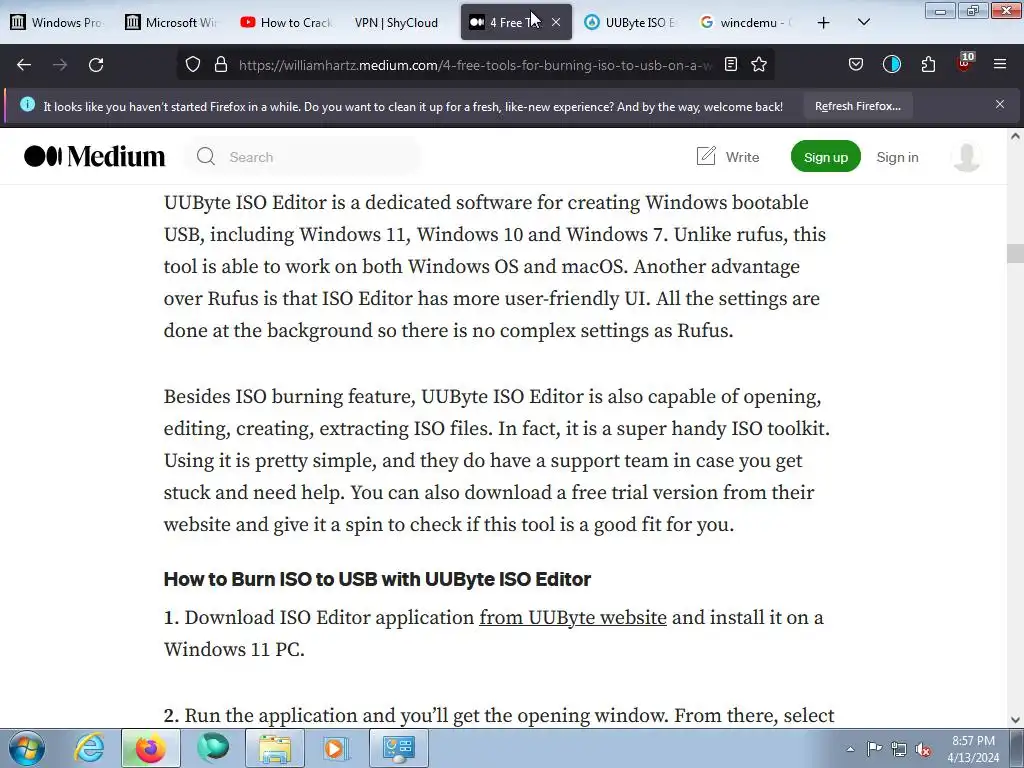This screenshot has height=768, width=1024.
Task: Open the clock showing 8:57 PM
Action: (x=973, y=748)
